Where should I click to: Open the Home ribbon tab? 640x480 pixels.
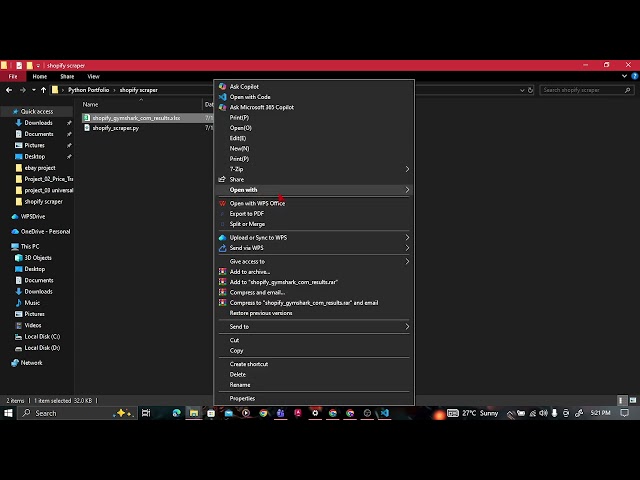tap(40, 76)
